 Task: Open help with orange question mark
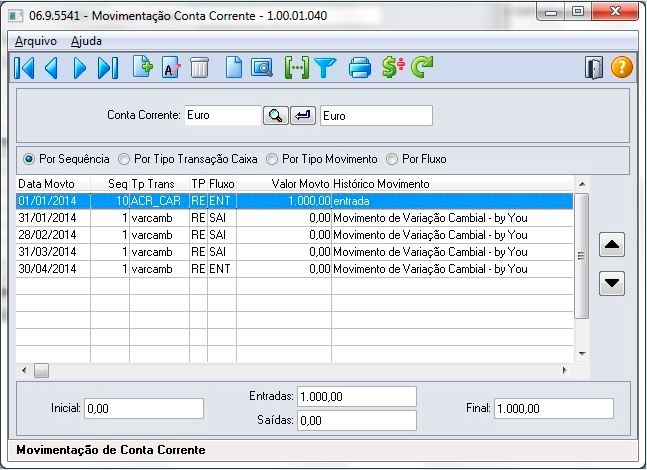click(621, 68)
